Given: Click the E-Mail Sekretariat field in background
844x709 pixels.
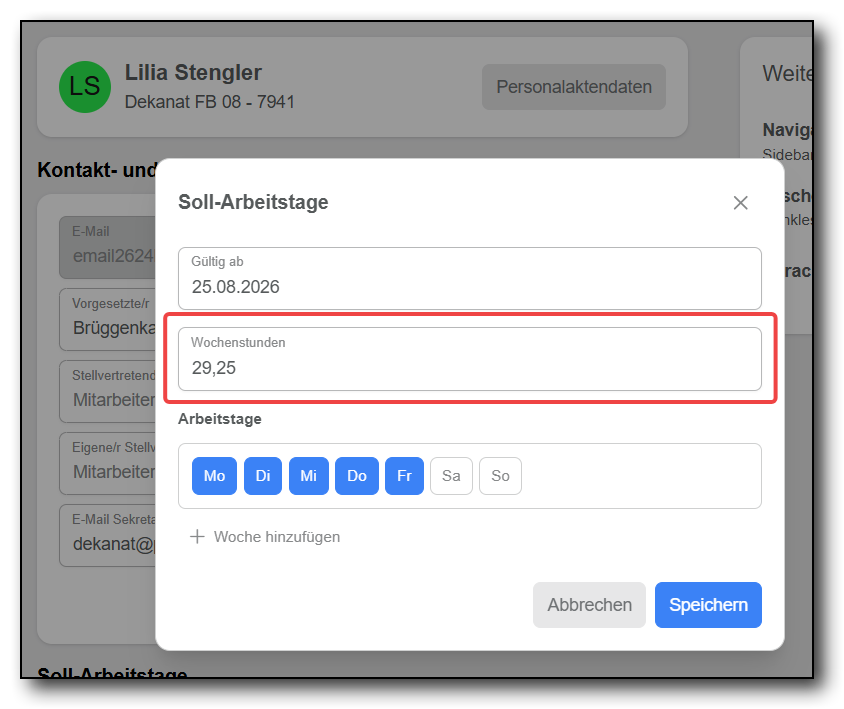Looking at the screenshot, I should (x=108, y=535).
